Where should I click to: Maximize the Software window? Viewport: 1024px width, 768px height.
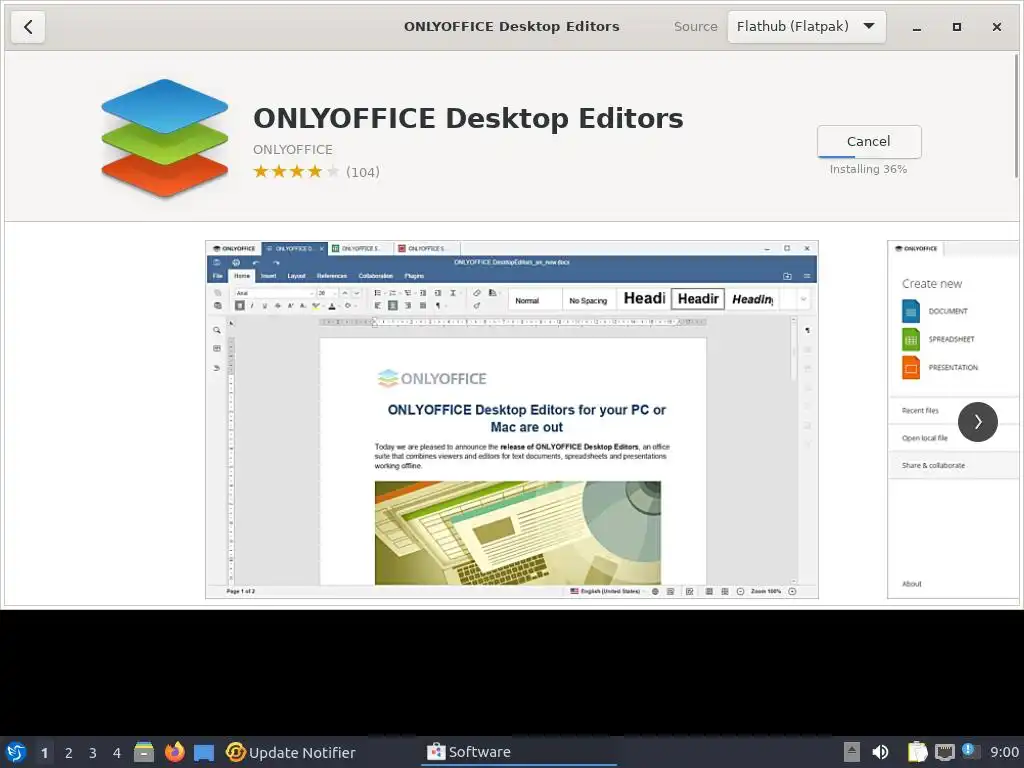point(957,27)
